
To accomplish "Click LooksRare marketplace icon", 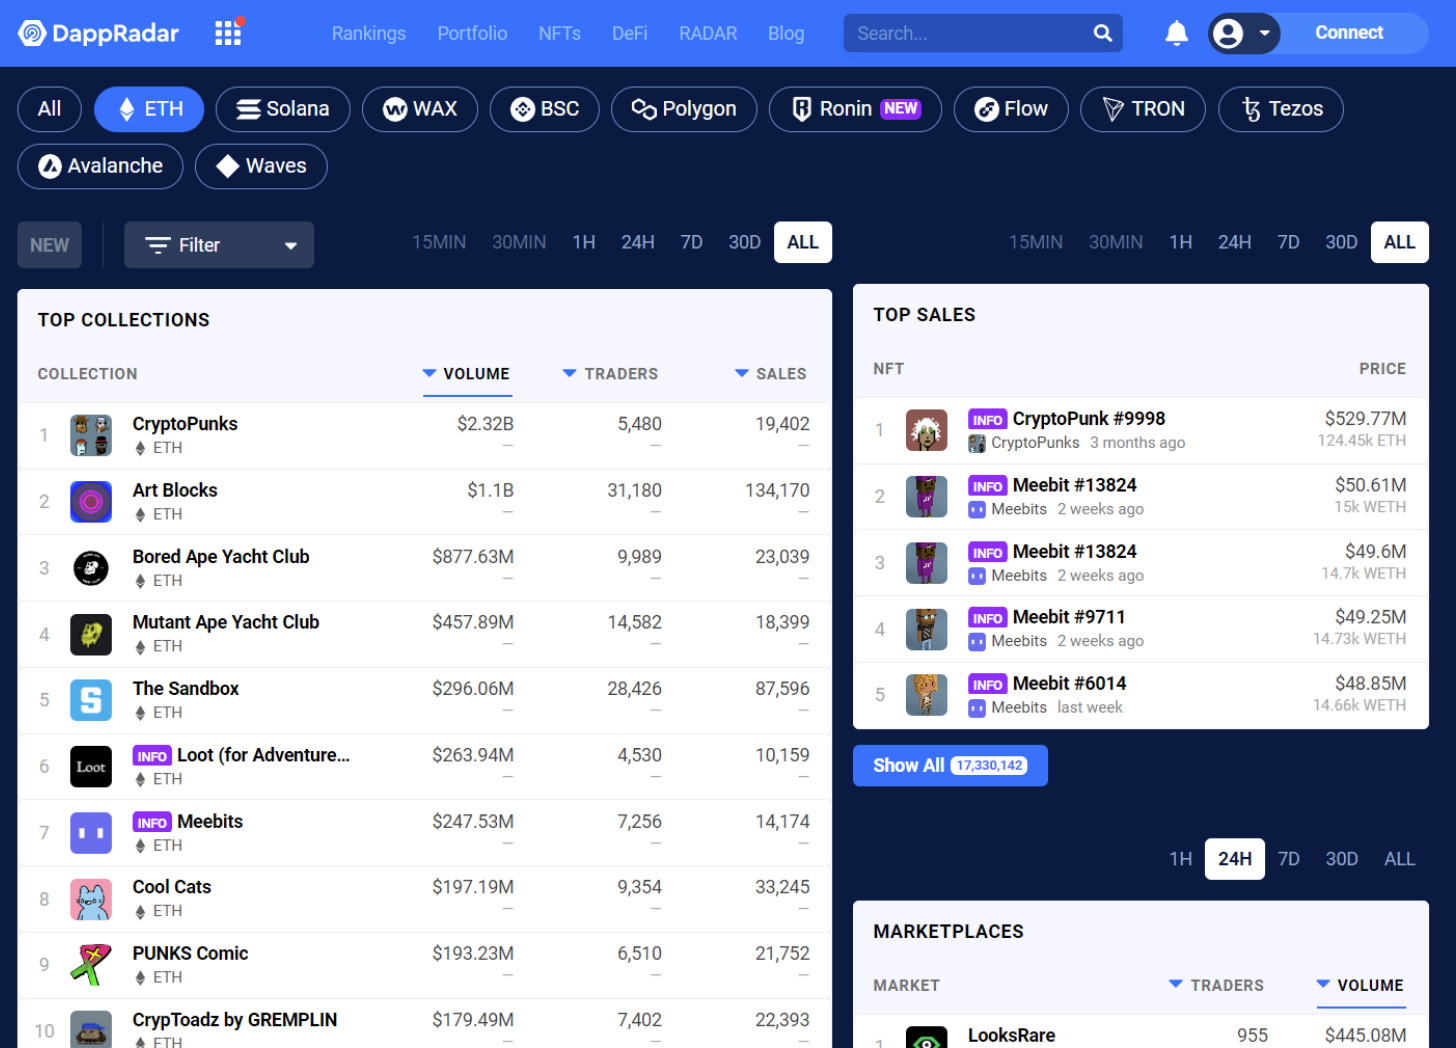I will [926, 1038].
